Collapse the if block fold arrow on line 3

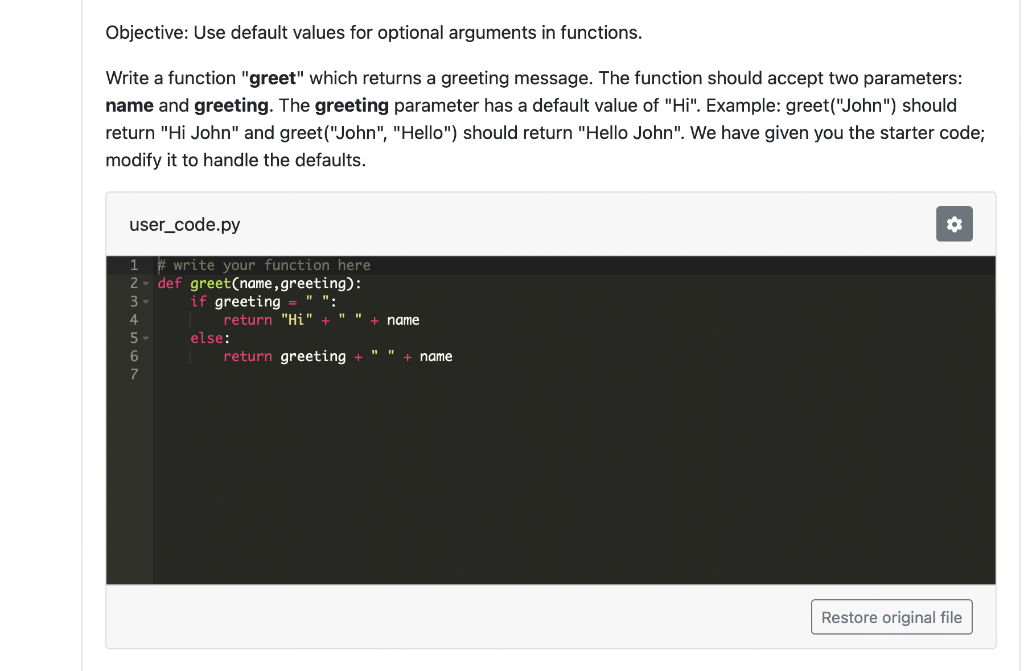[146, 301]
